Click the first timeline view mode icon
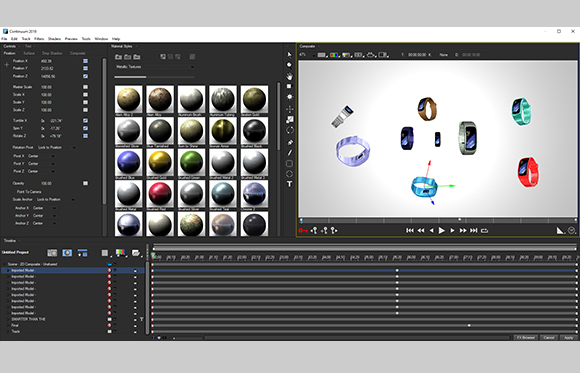 click(x=52, y=252)
